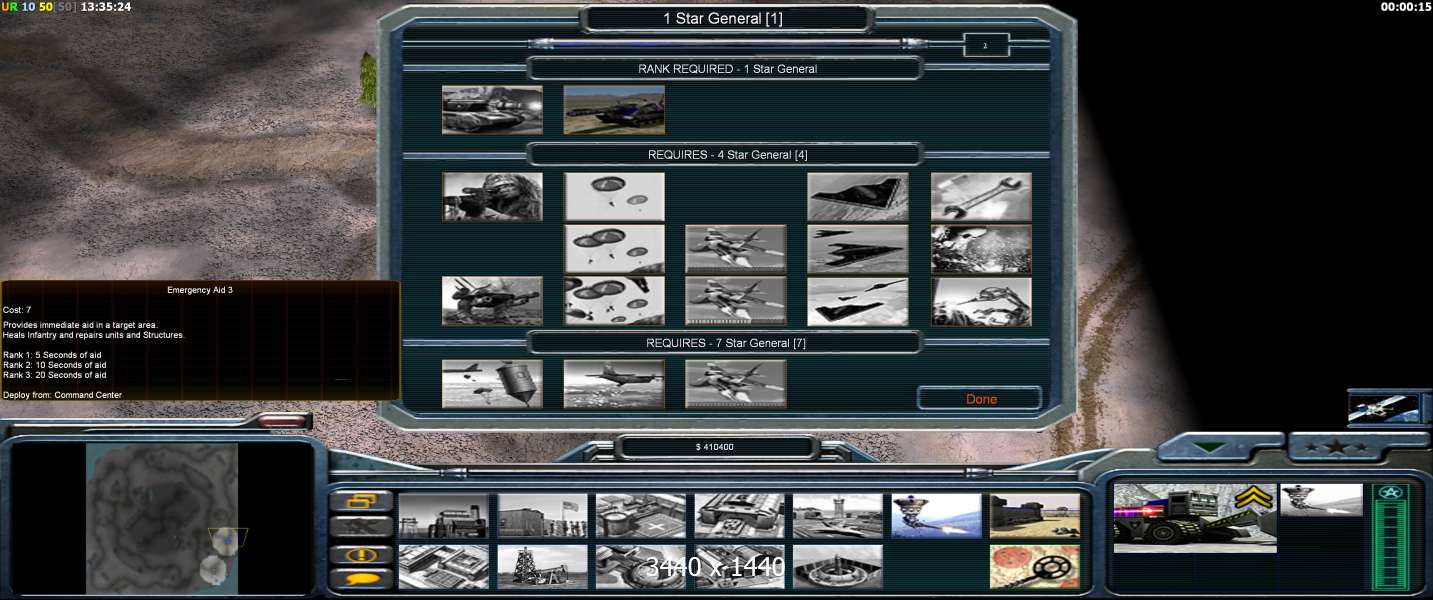
Task: Pick the first tank icon under 1 Star General
Action: (x=492, y=109)
